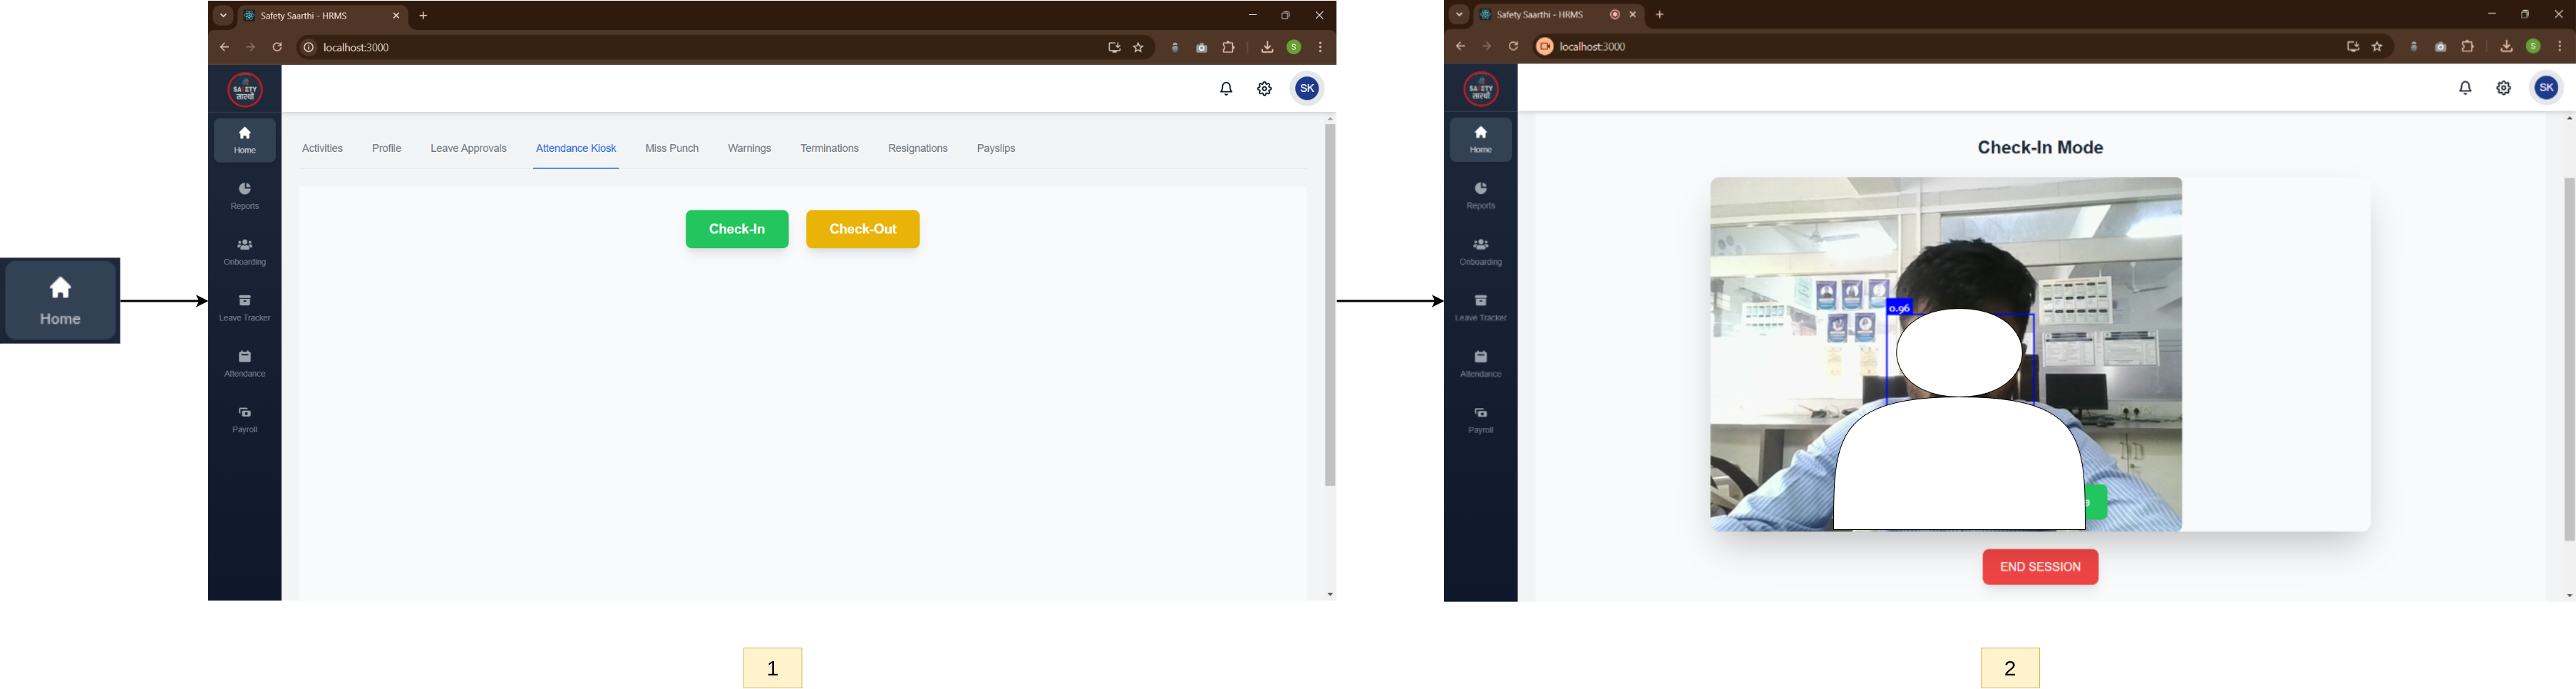The image size is (2576, 689).
Task: Open Leave Tracker in the Attendance Kiosk window sidebar
Action: (x=245, y=307)
